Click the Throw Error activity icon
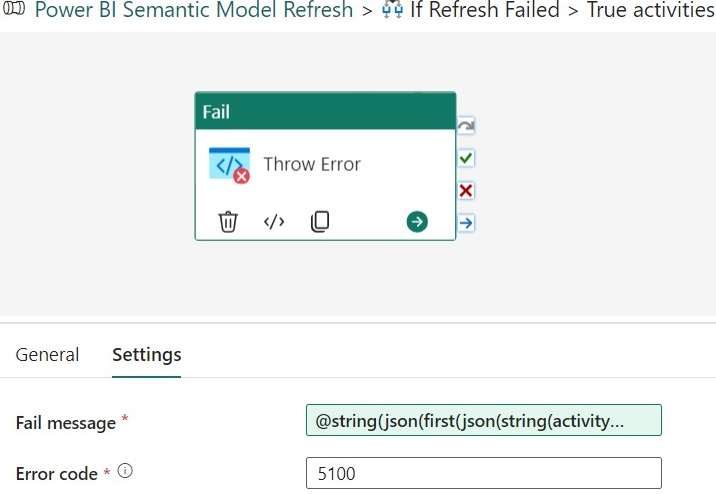The height and width of the screenshot is (494, 716). coord(229,165)
